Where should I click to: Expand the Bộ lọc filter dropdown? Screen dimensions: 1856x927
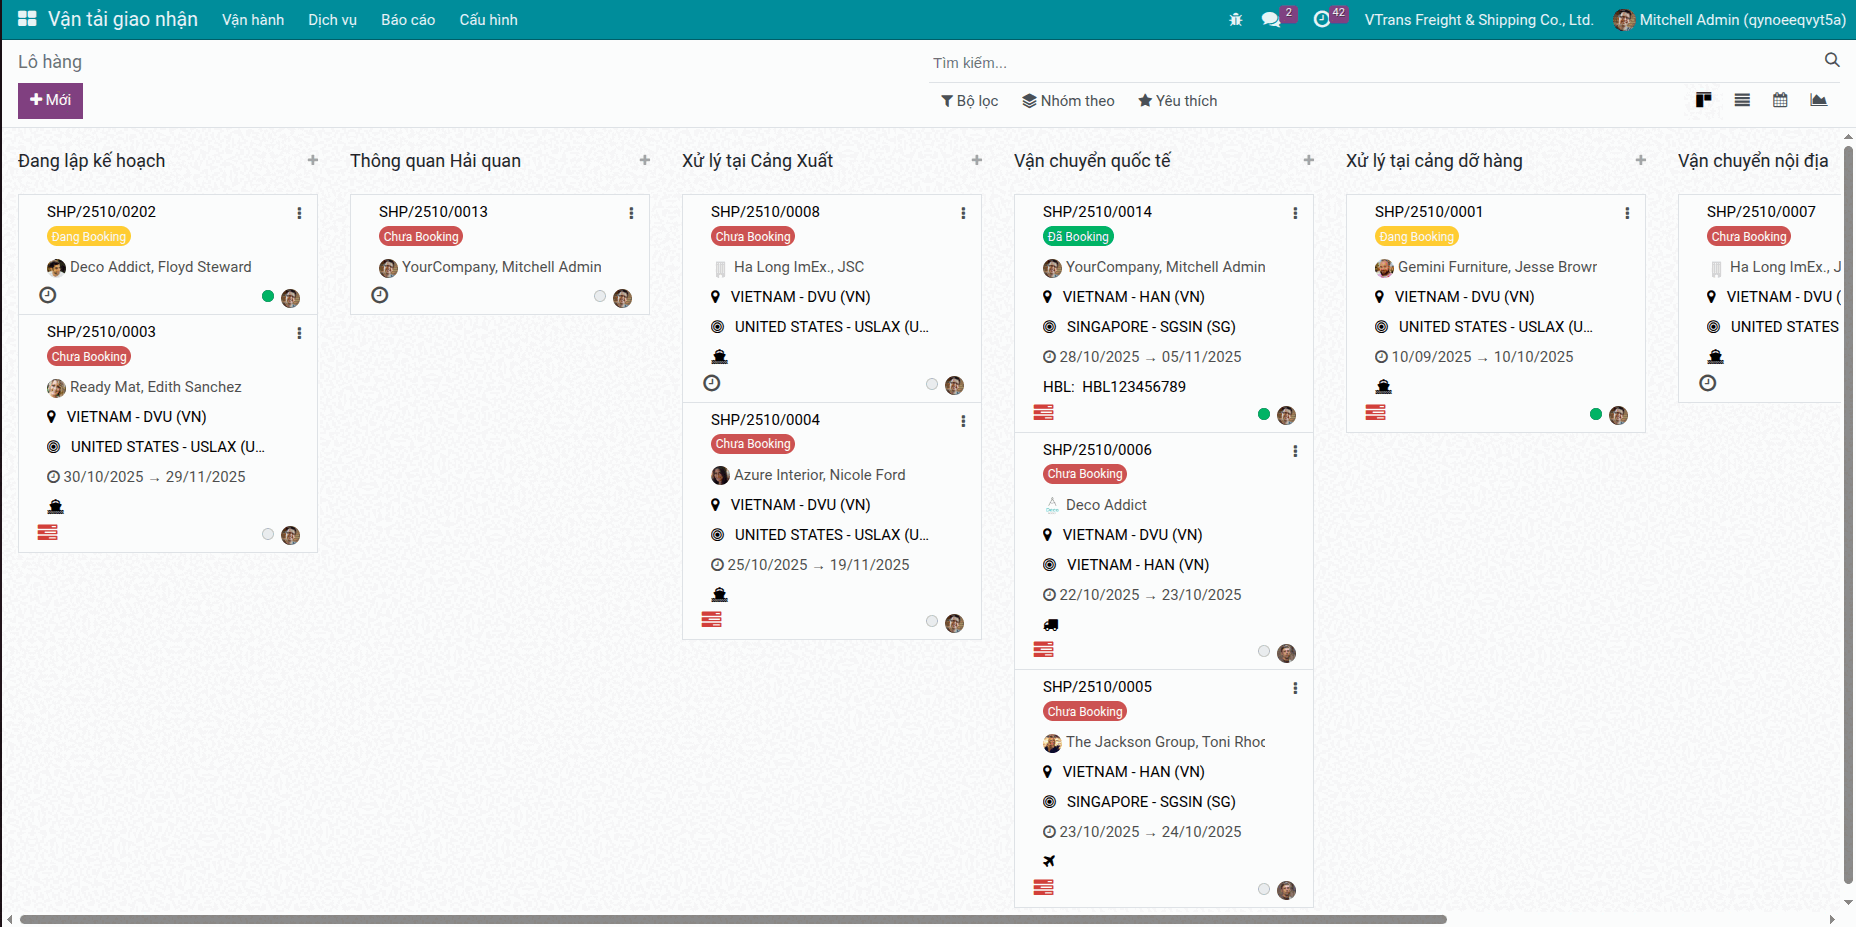pos(969,101)
